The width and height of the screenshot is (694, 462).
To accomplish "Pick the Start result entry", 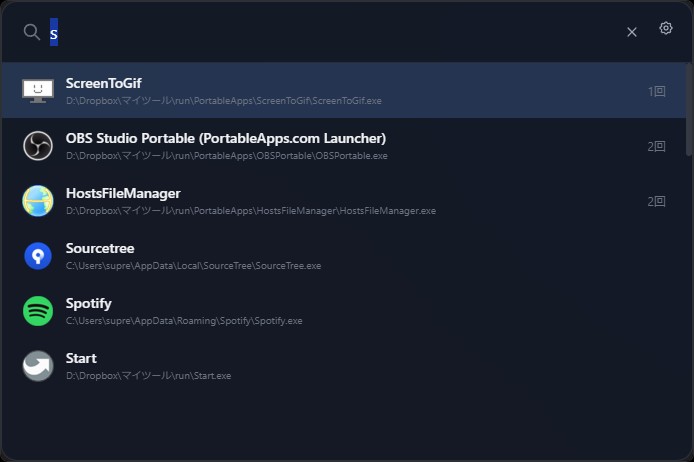I will [x=81, y=358].
